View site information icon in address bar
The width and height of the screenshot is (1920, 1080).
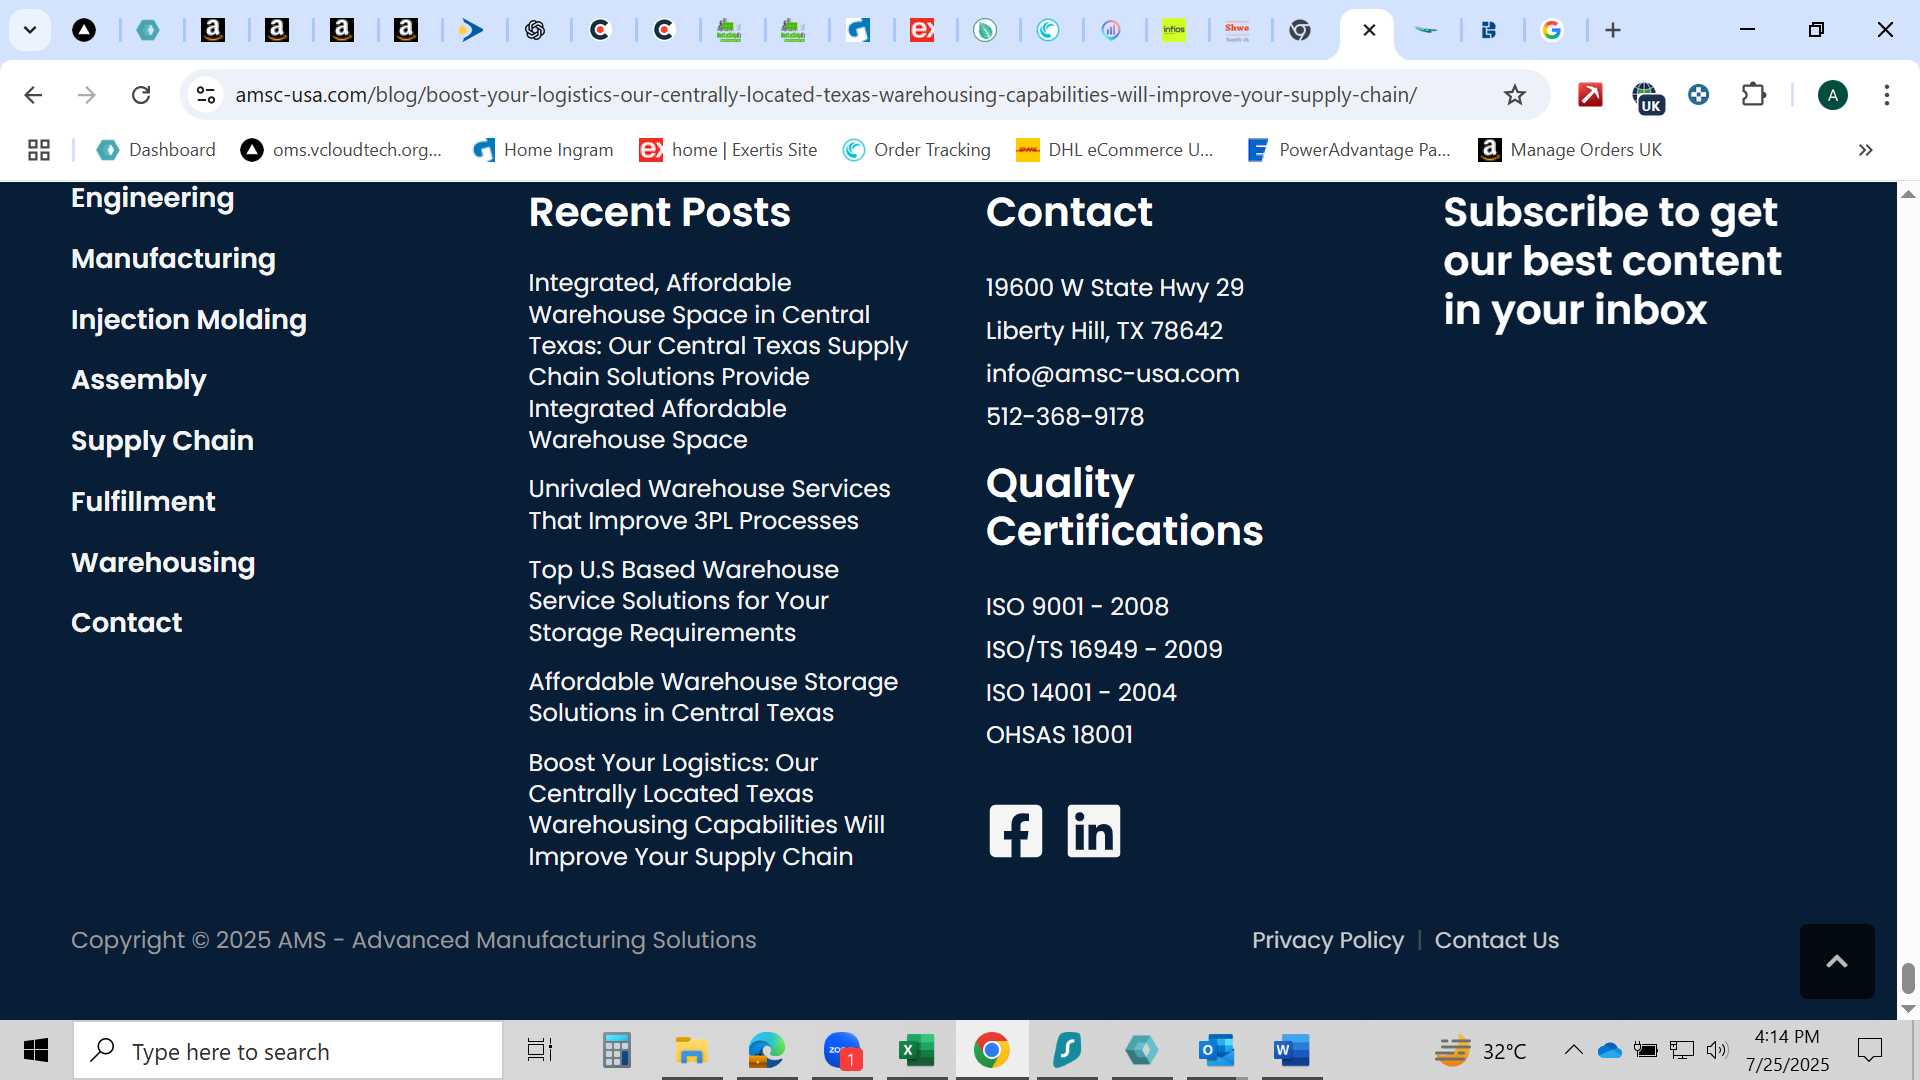click(206, 95)
